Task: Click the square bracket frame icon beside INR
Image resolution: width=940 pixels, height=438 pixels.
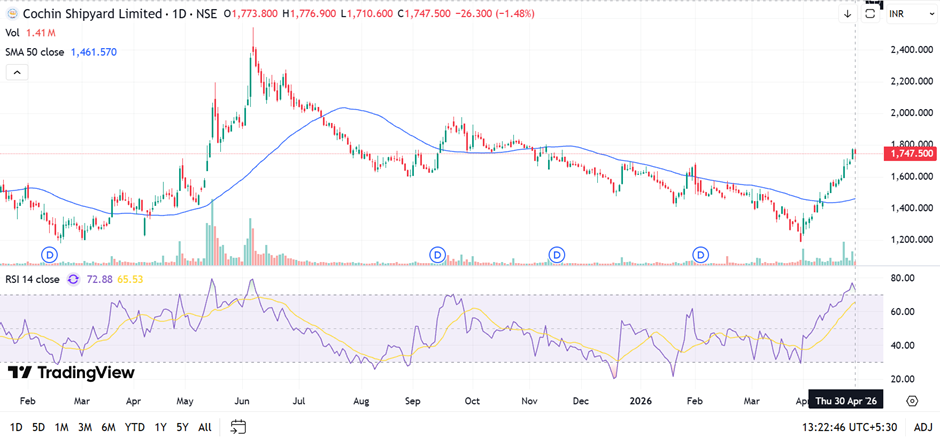Action: pyautogui.click(x=869, y=14)
